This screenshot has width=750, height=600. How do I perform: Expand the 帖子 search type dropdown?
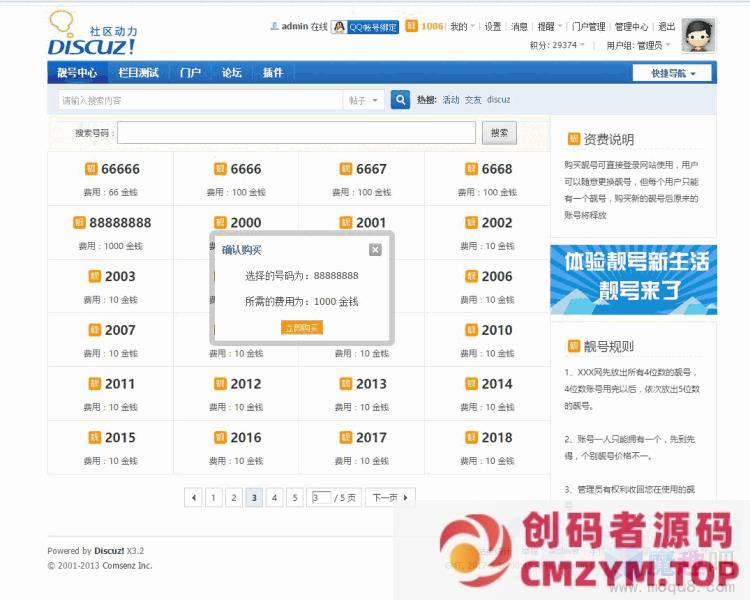coord(364,100)
